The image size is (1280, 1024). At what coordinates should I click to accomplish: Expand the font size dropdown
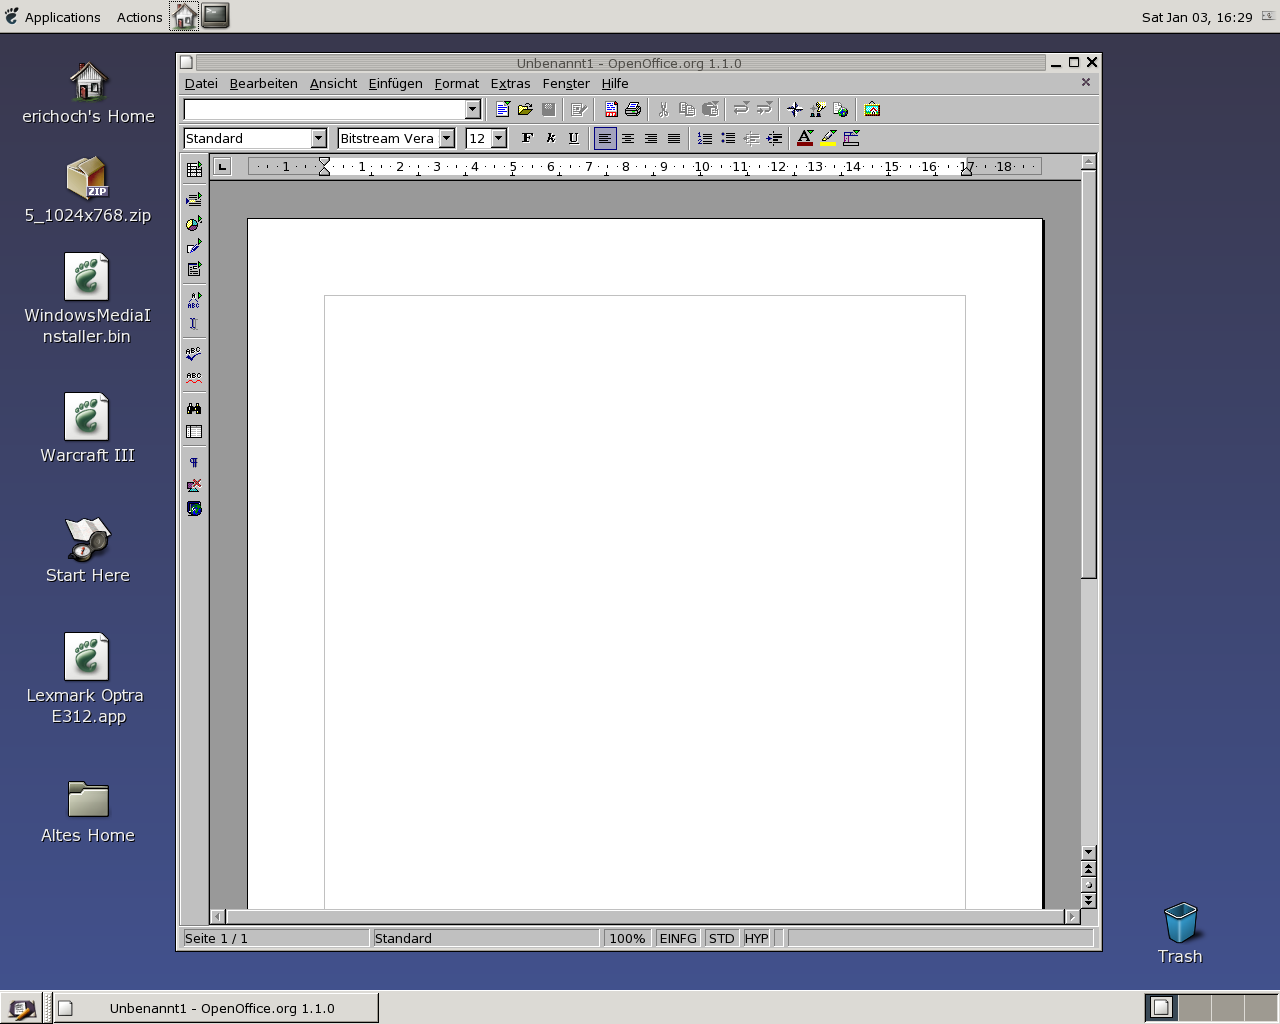[x=498, y=139]
